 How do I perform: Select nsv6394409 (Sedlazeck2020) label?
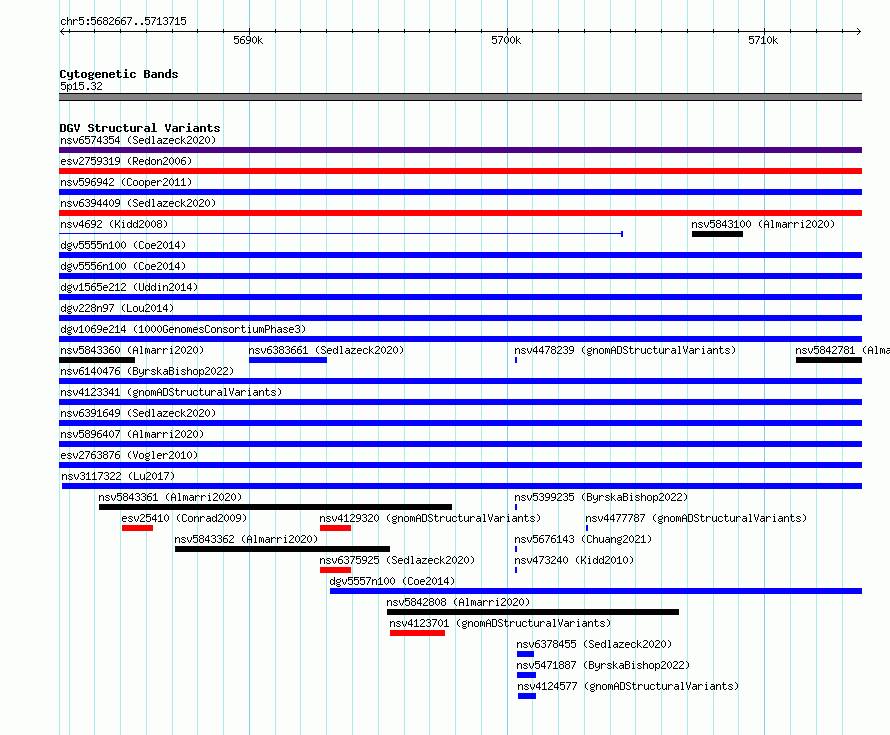(x=138, y=203)
